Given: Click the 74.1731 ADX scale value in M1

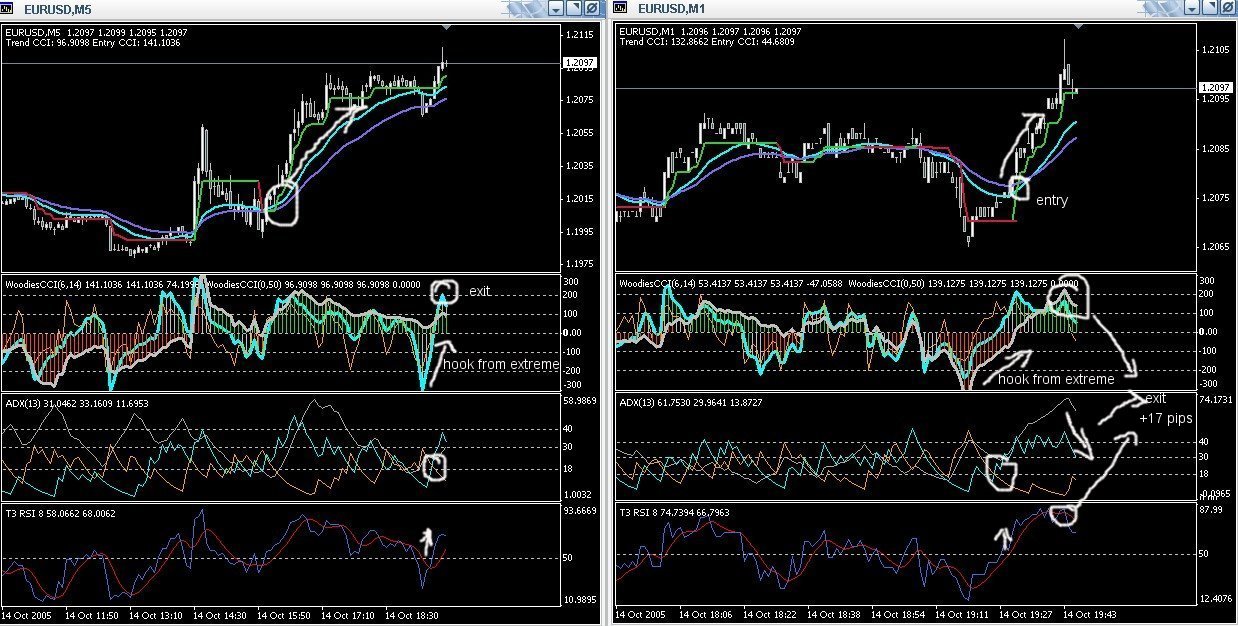Looking at the screenshot, I should click(x=1215, y=400).
